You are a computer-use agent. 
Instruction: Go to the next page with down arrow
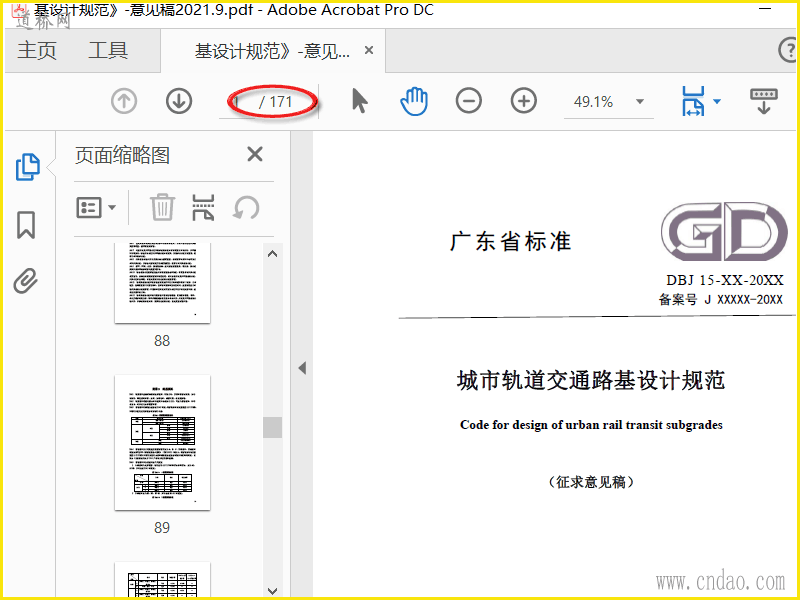179,101
